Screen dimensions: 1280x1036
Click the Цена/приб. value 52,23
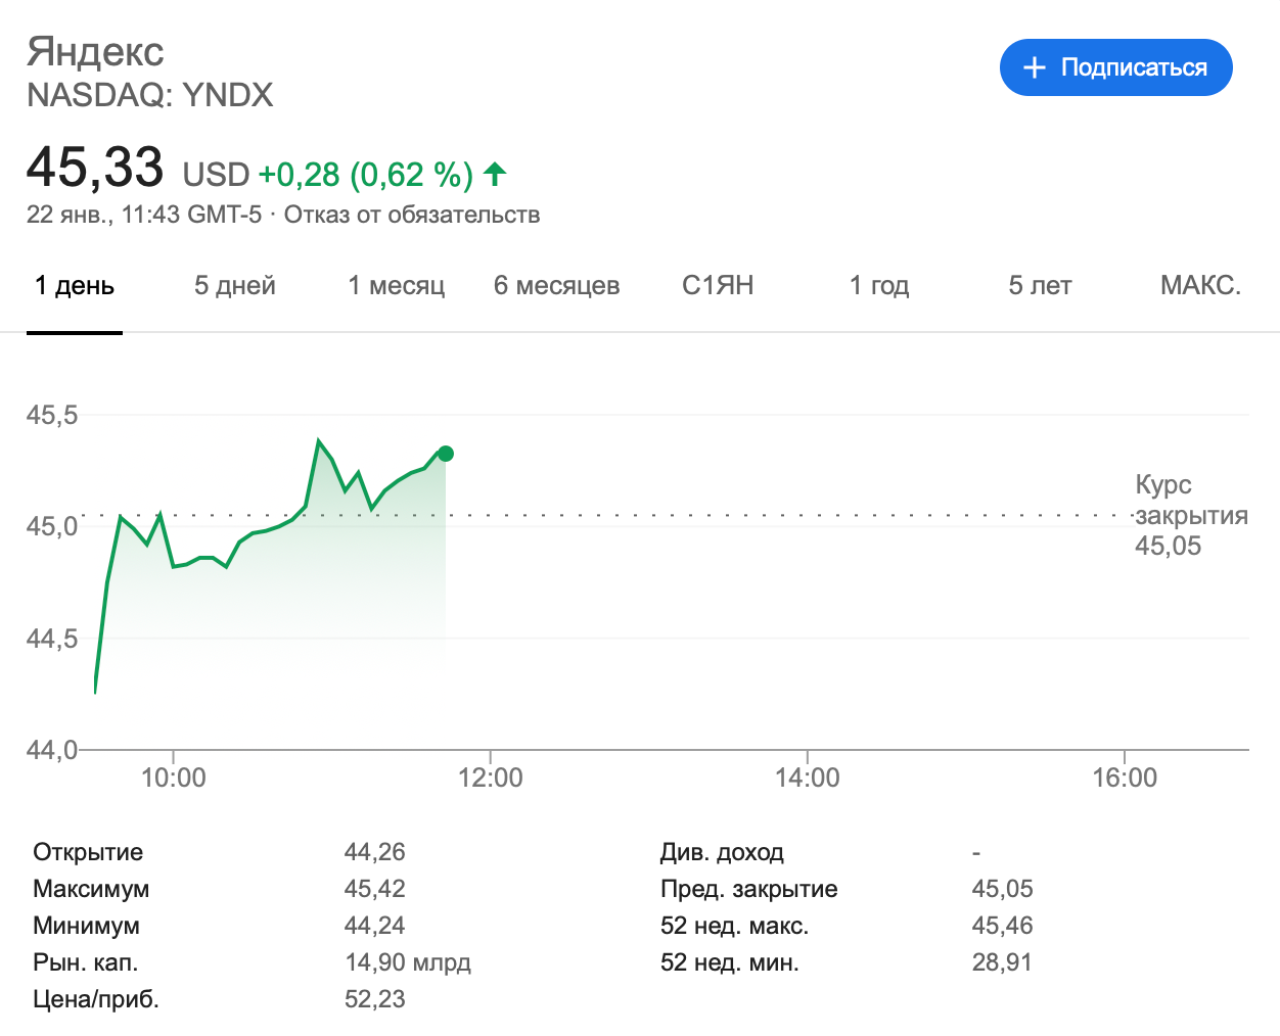(x=375, y=999)
